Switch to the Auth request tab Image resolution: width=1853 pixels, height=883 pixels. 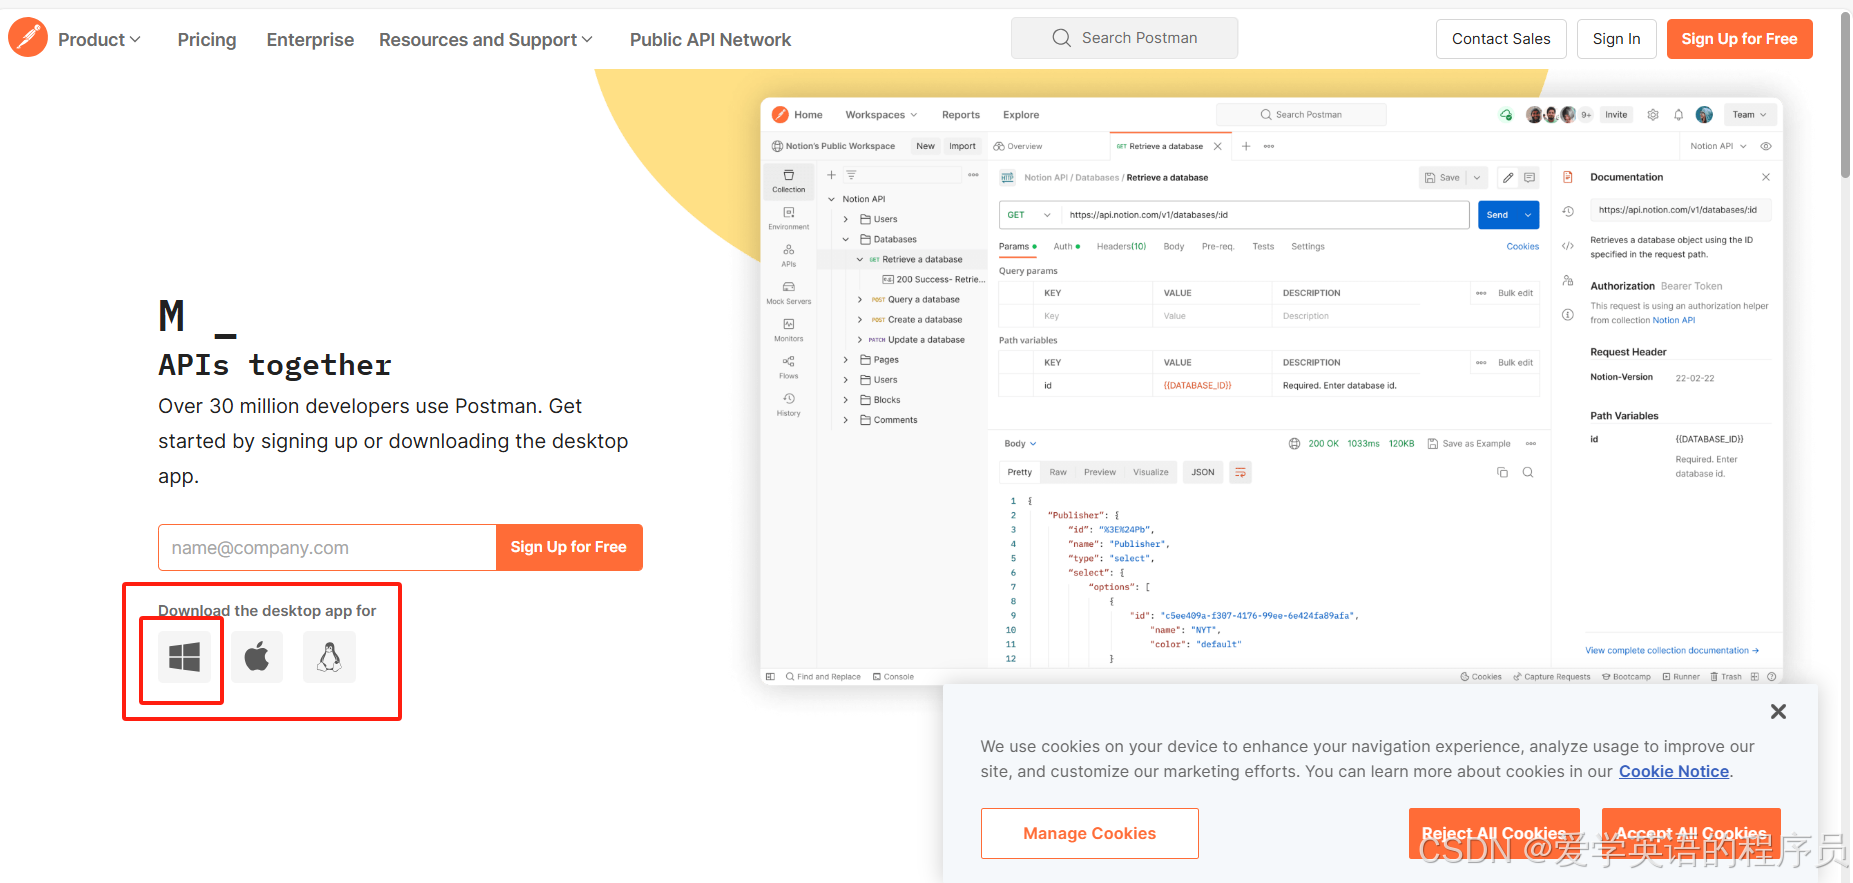pos(1066,246)
